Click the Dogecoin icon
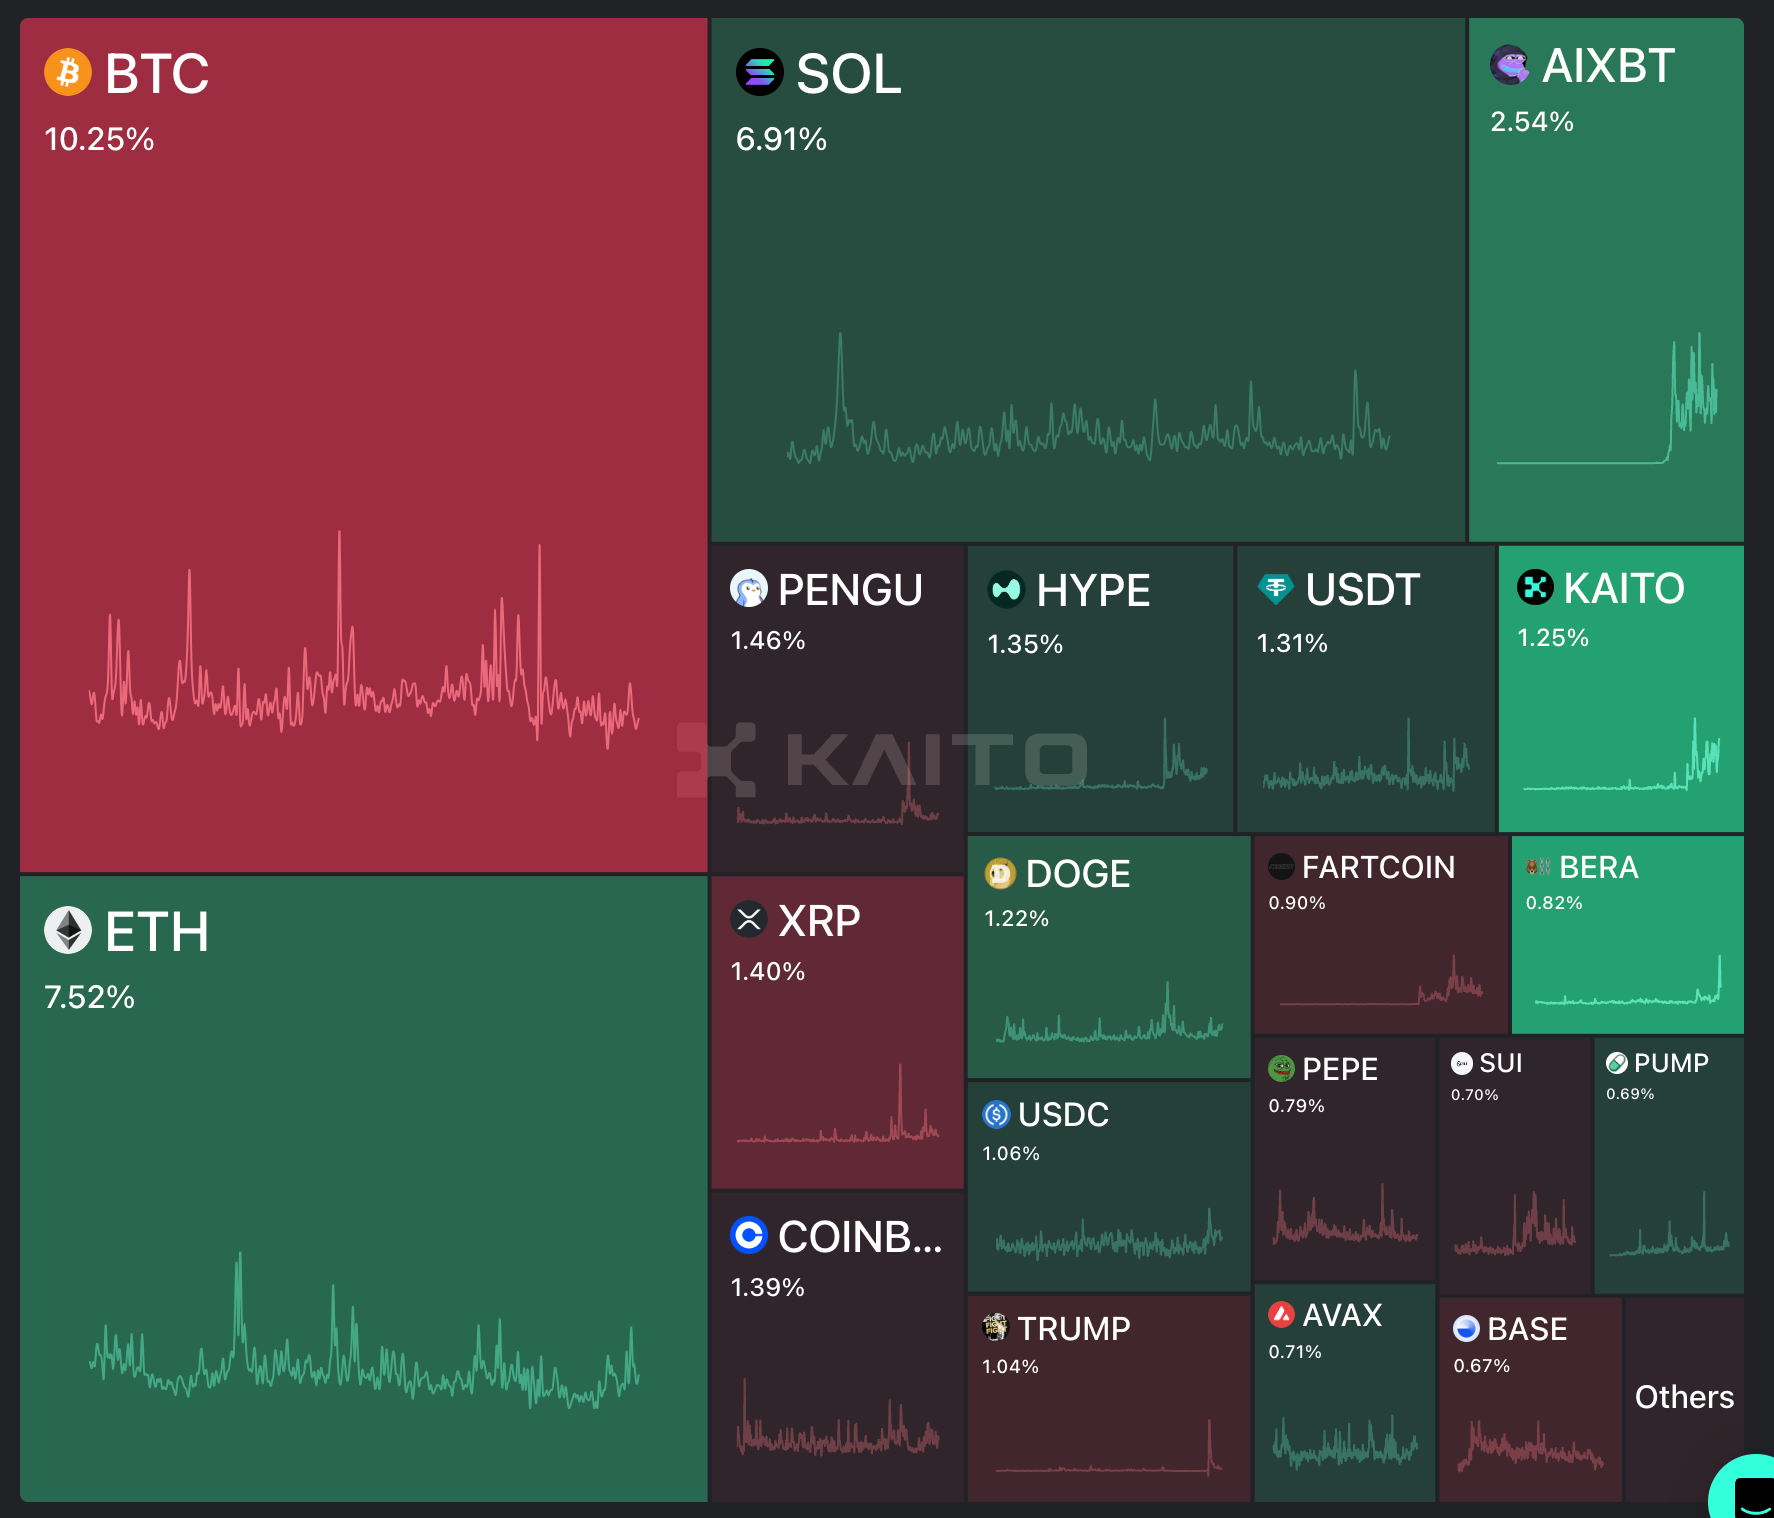 tap(1000, 874)
